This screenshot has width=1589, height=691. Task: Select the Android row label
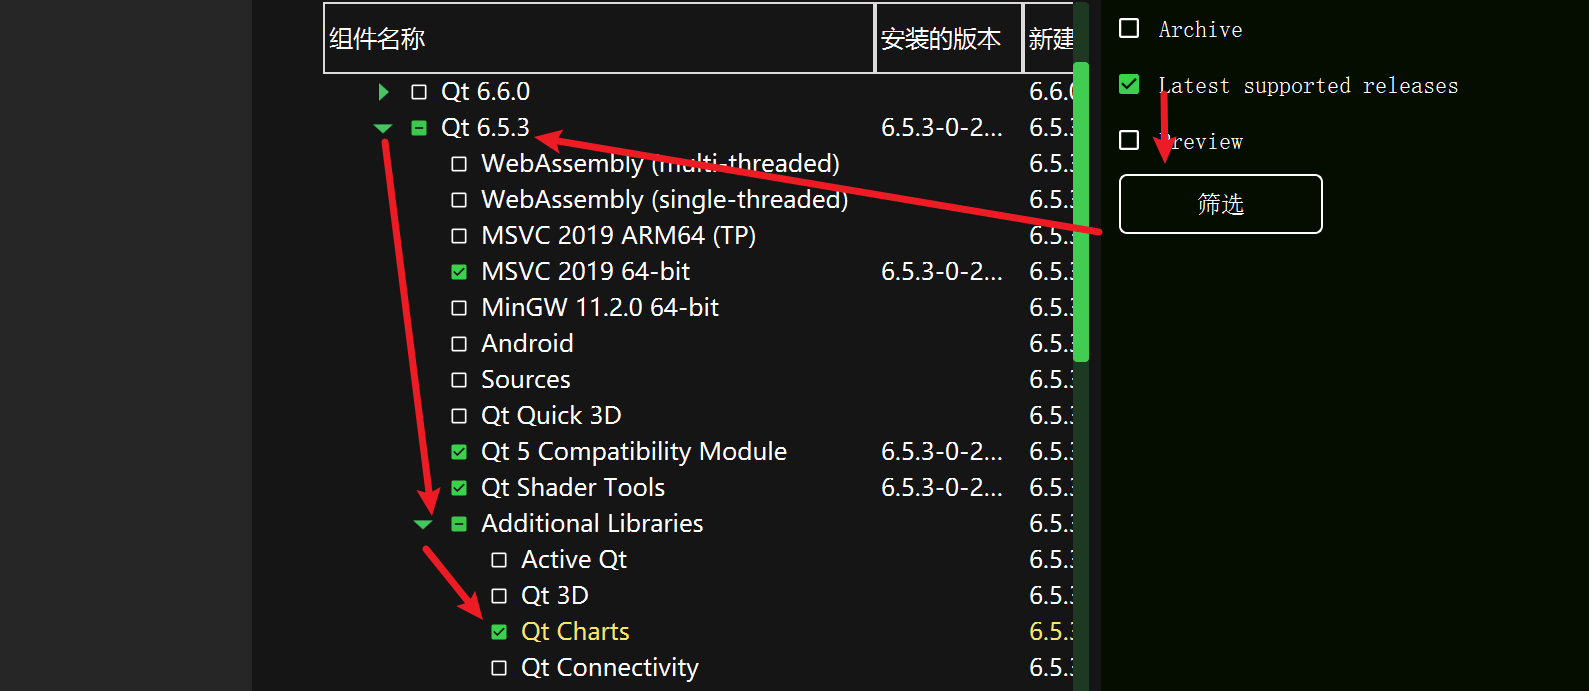527,344
